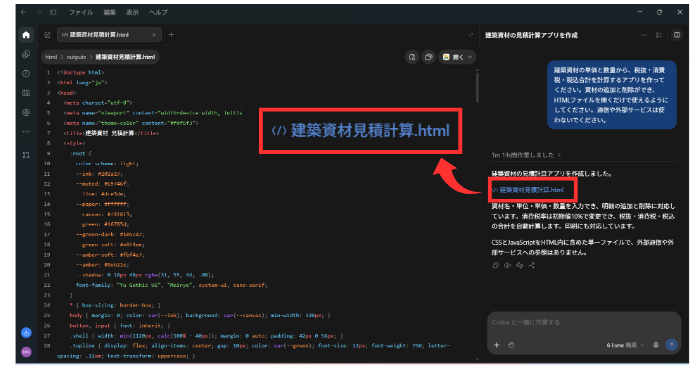
Task: Open the sidebar three-dots more menu
Action: click(26, 132)
